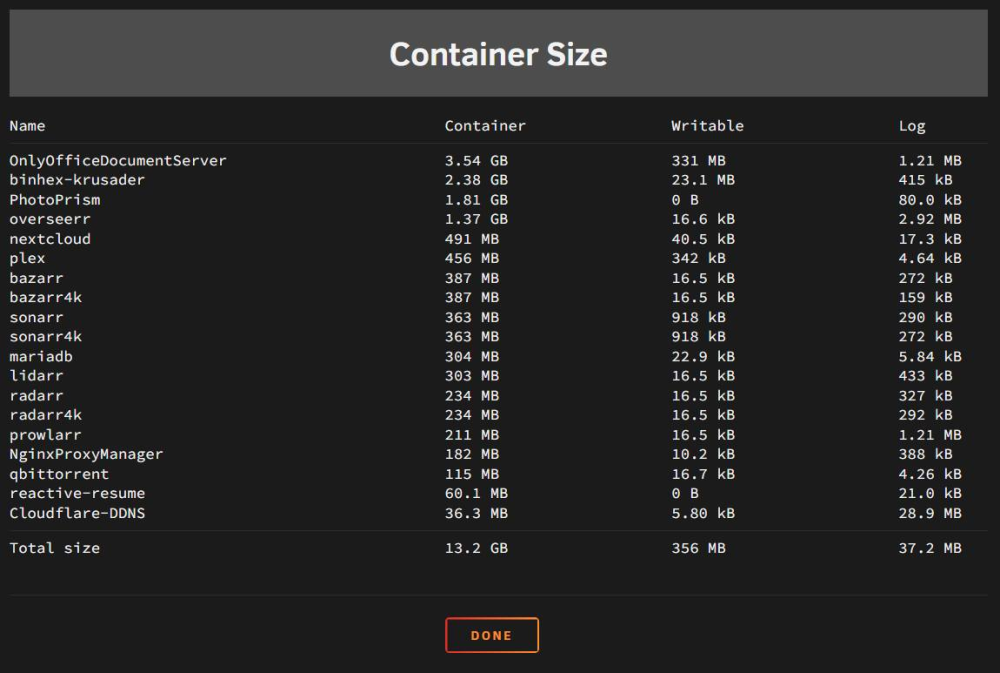Click the plex container name
Viewport: 1000px width, 673px height.
coord(27,258)
